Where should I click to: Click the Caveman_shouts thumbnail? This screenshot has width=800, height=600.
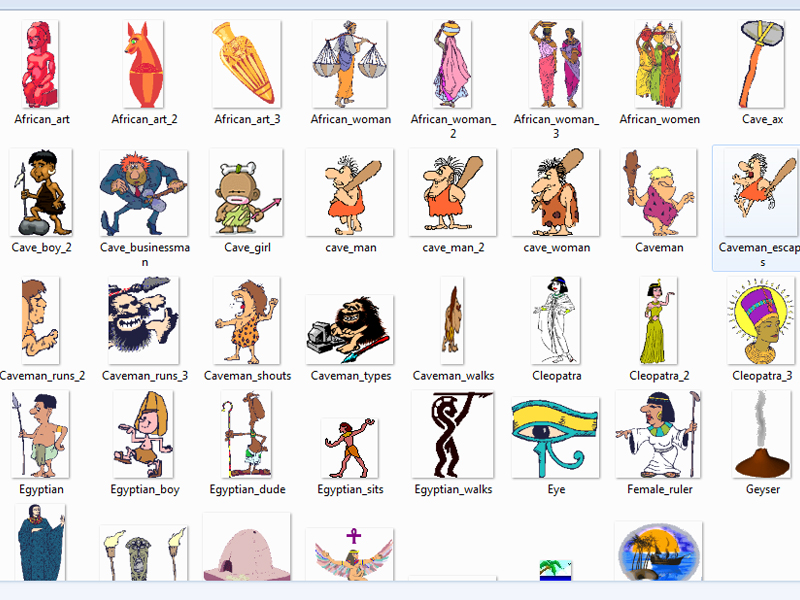coord(246,320)
